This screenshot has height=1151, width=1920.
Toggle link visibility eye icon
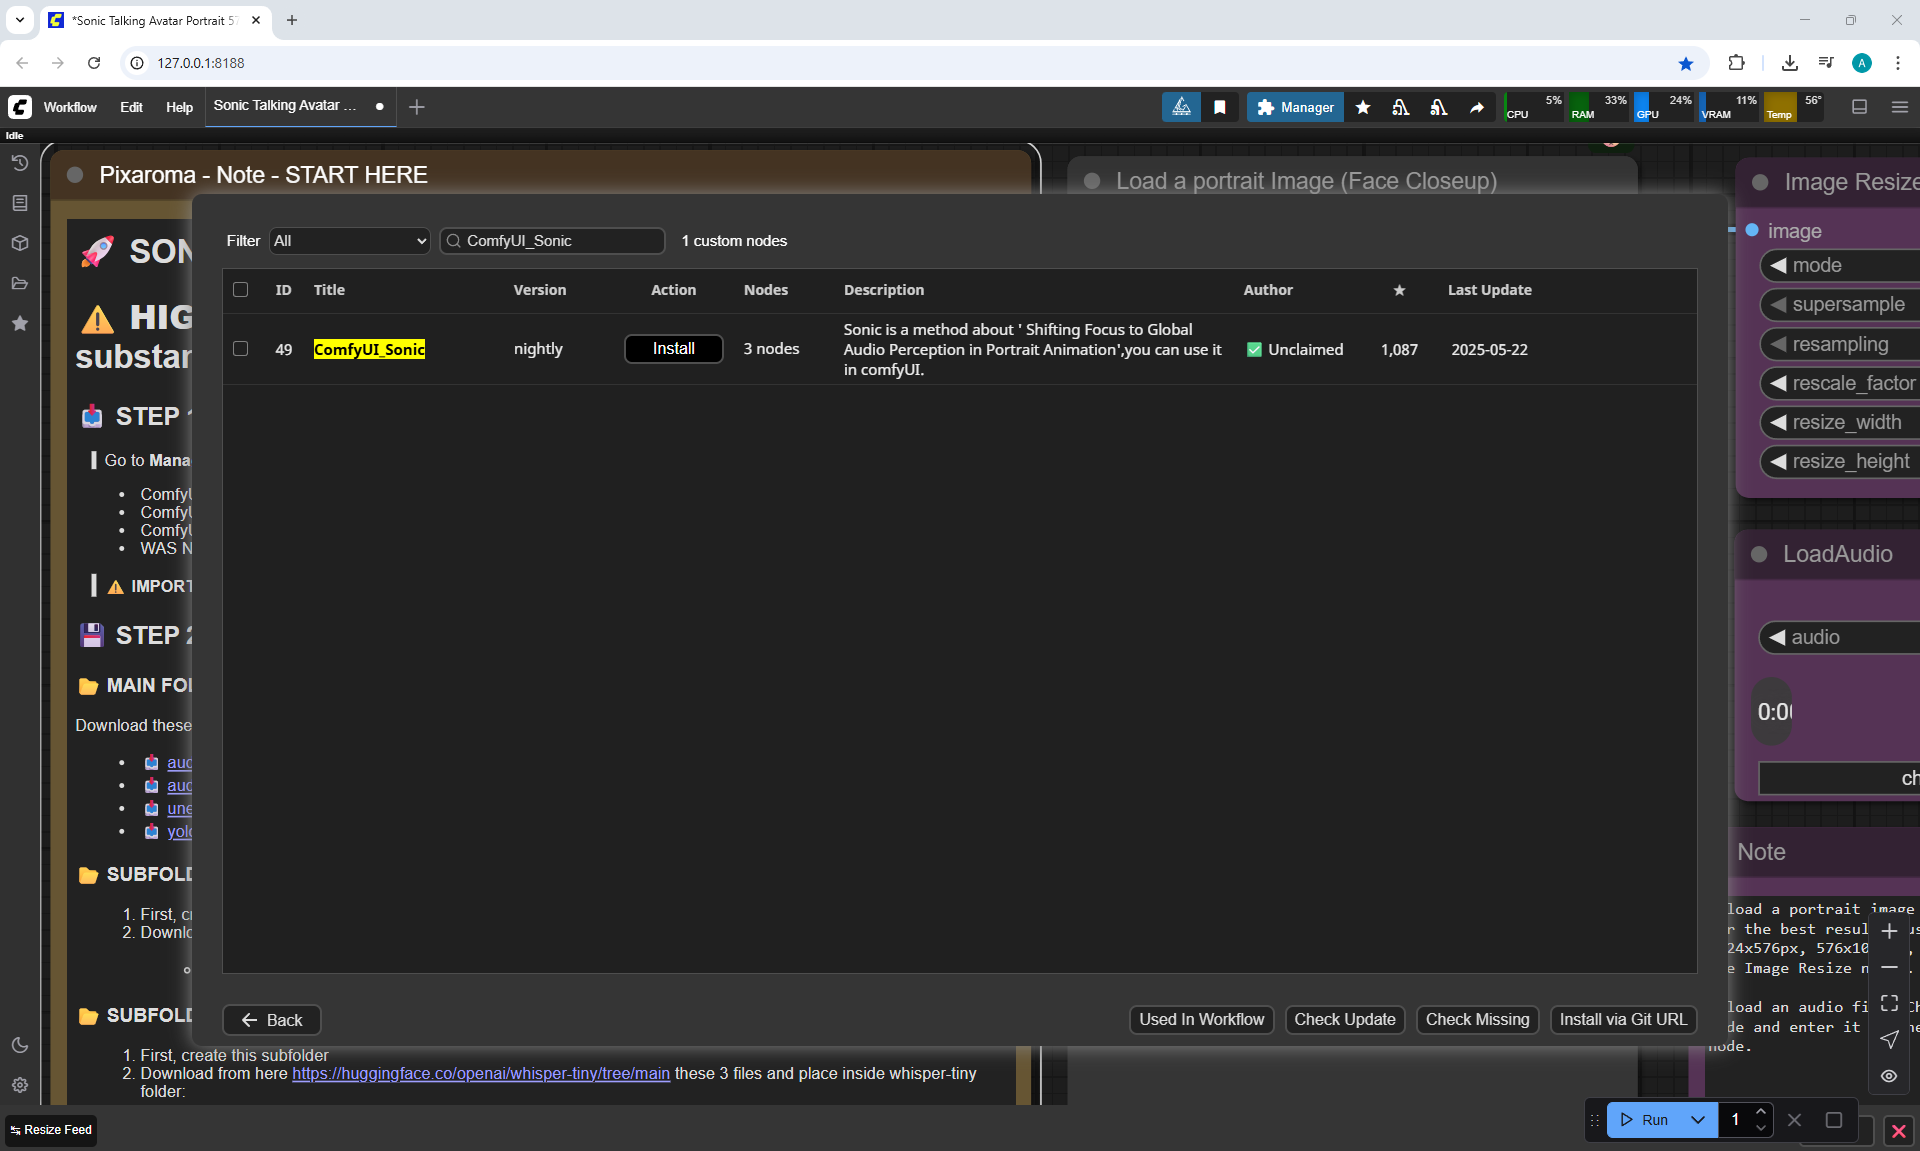click(x=1888, y=1076)
